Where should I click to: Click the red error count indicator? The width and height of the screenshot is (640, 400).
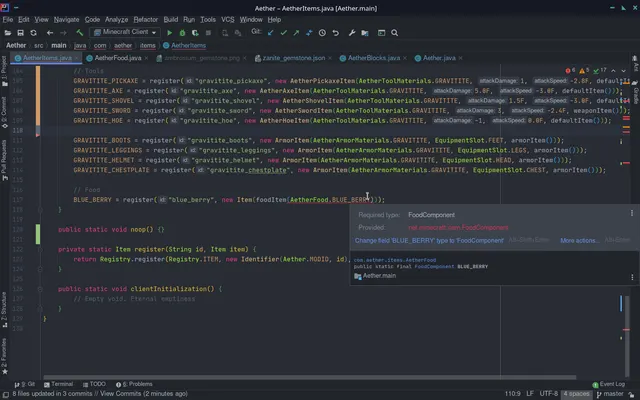pos(570,71)
